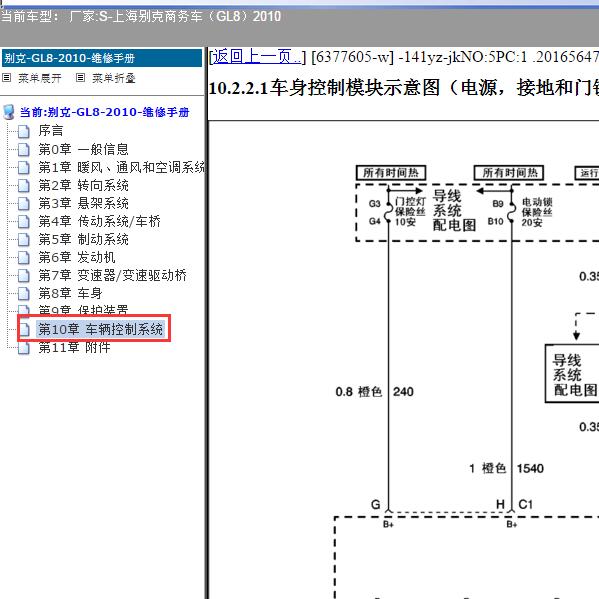The image size is (599, 599).
Task: Click the 菜单展开 expand-menu button
Action: tap(40, 78)
